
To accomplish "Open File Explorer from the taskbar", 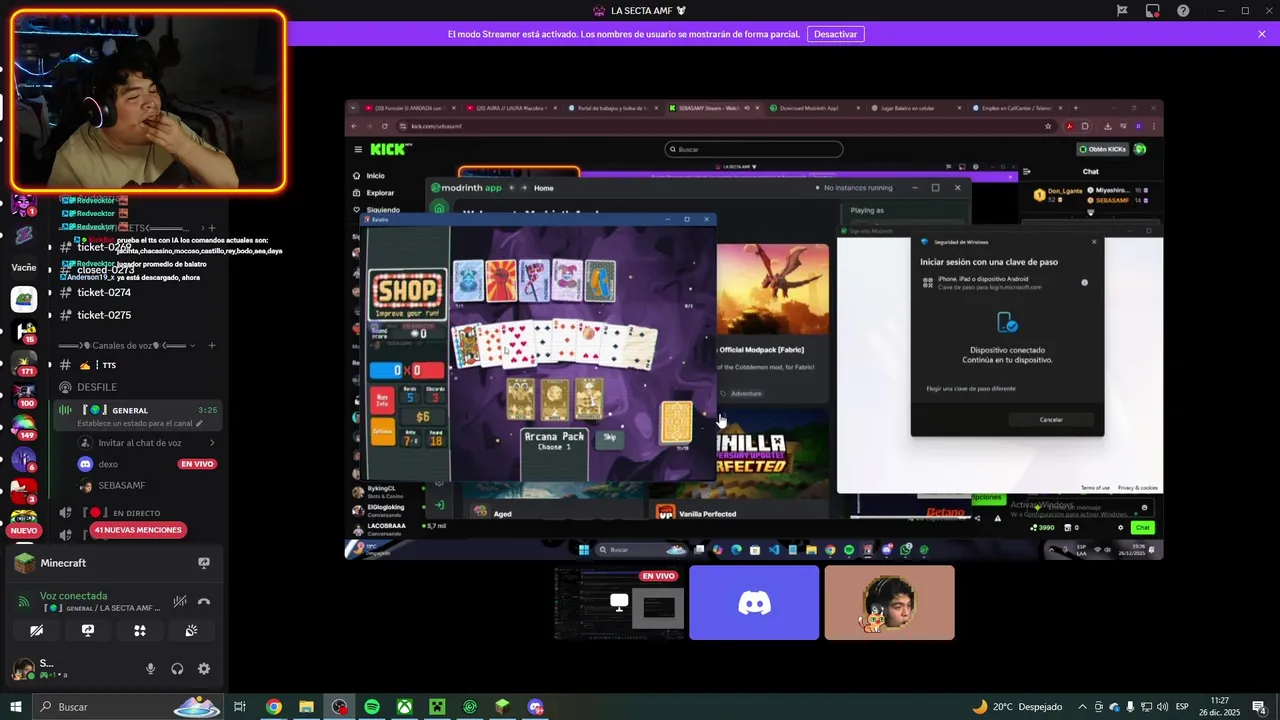I will pos(306,707).
